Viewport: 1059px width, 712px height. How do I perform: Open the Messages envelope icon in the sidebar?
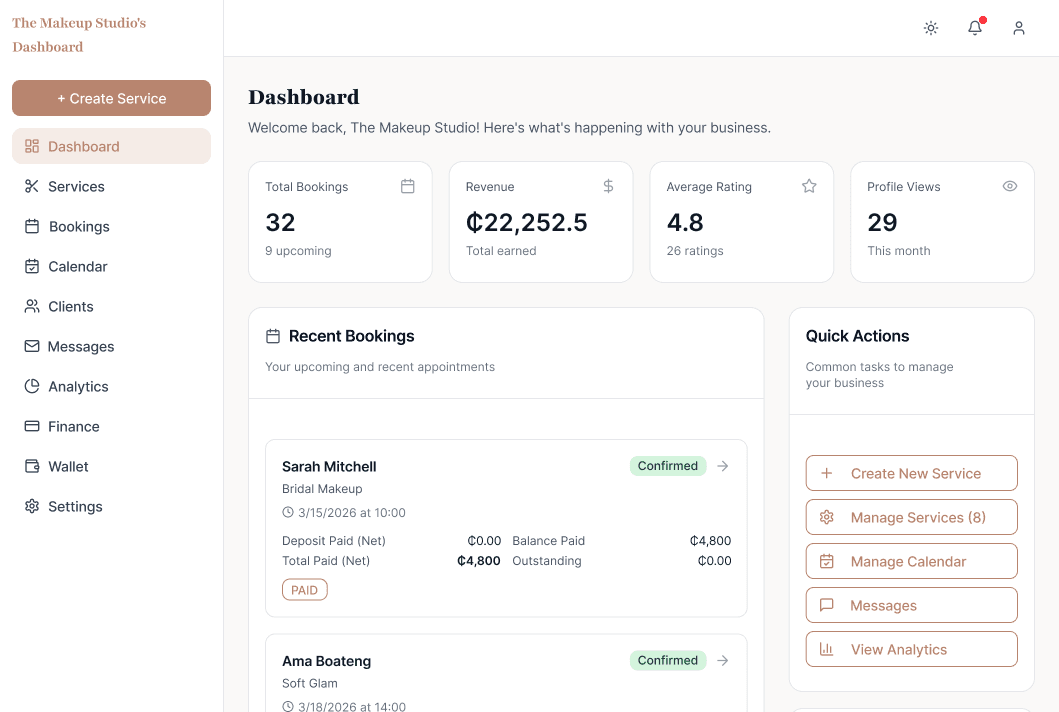(x=31, y=346)
